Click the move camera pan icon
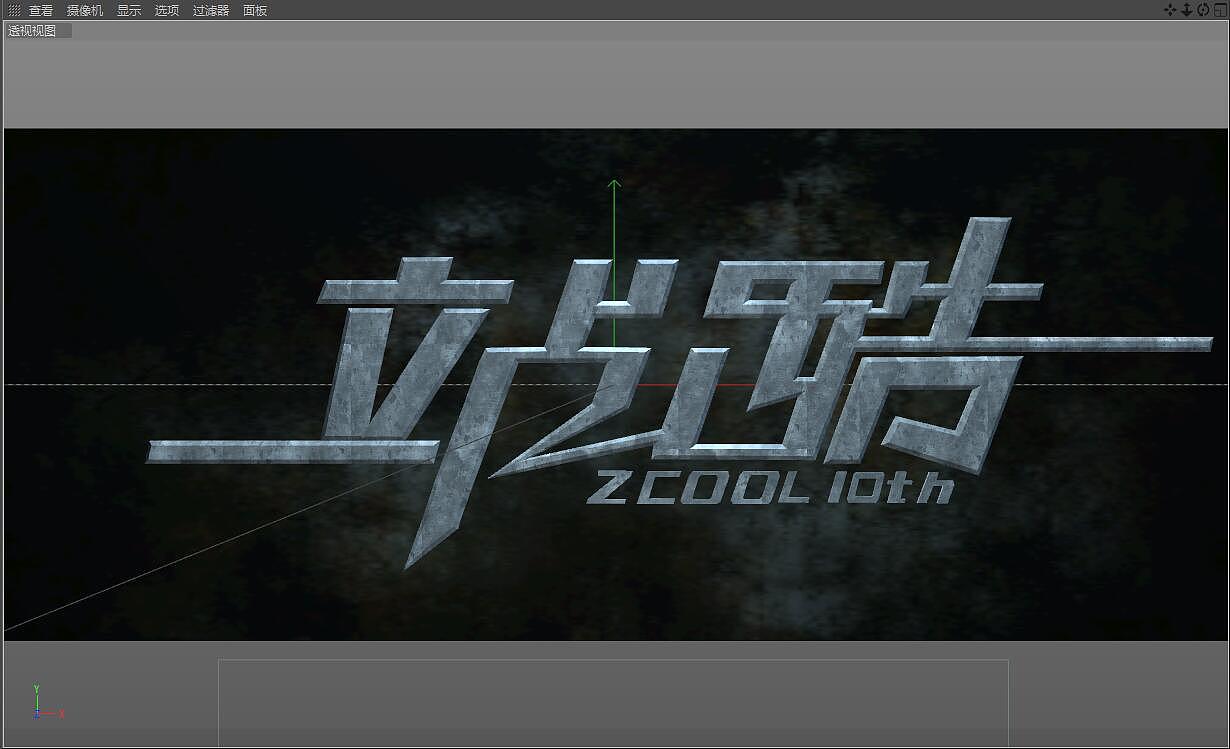The height and width of the screenshot is (749, 1230). 1170,9
